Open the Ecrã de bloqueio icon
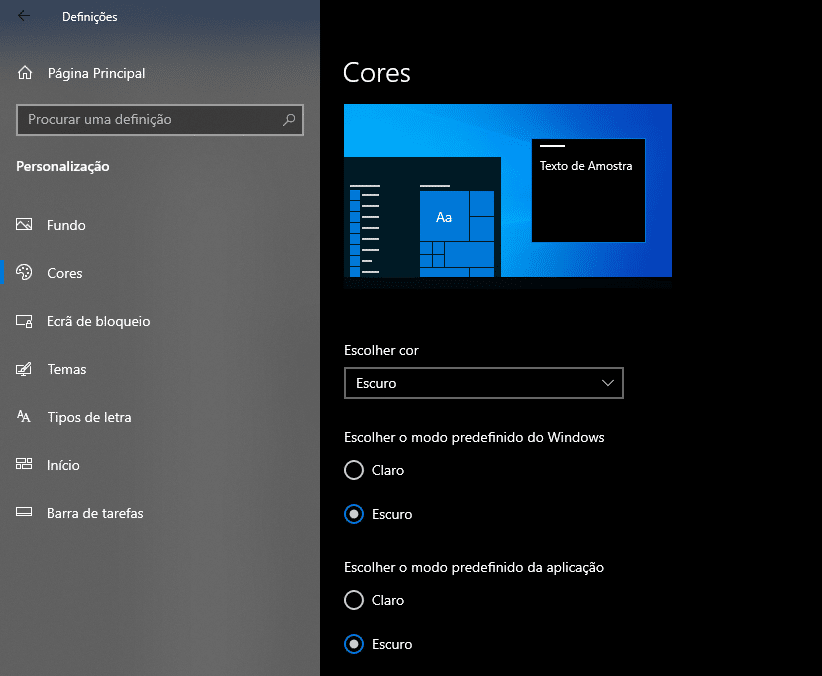 [24, 321]
